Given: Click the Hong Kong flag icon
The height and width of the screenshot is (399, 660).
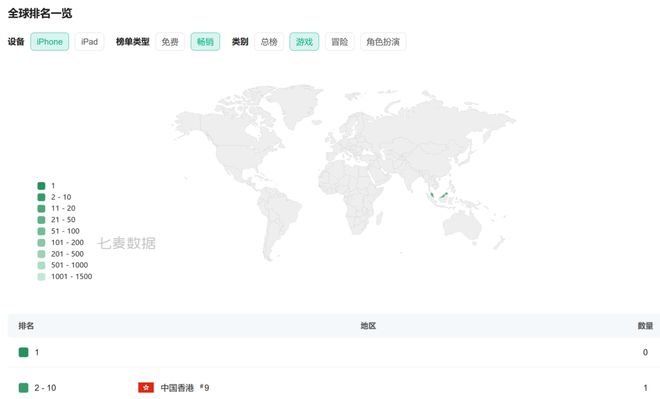Looking at the screenshot, I should 146,387.
